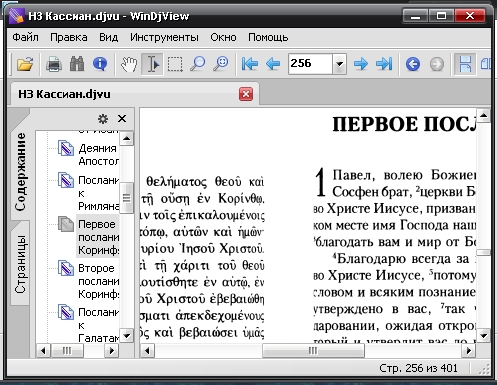
Task: Open the Помощь menu
Action: pos(268,37)
